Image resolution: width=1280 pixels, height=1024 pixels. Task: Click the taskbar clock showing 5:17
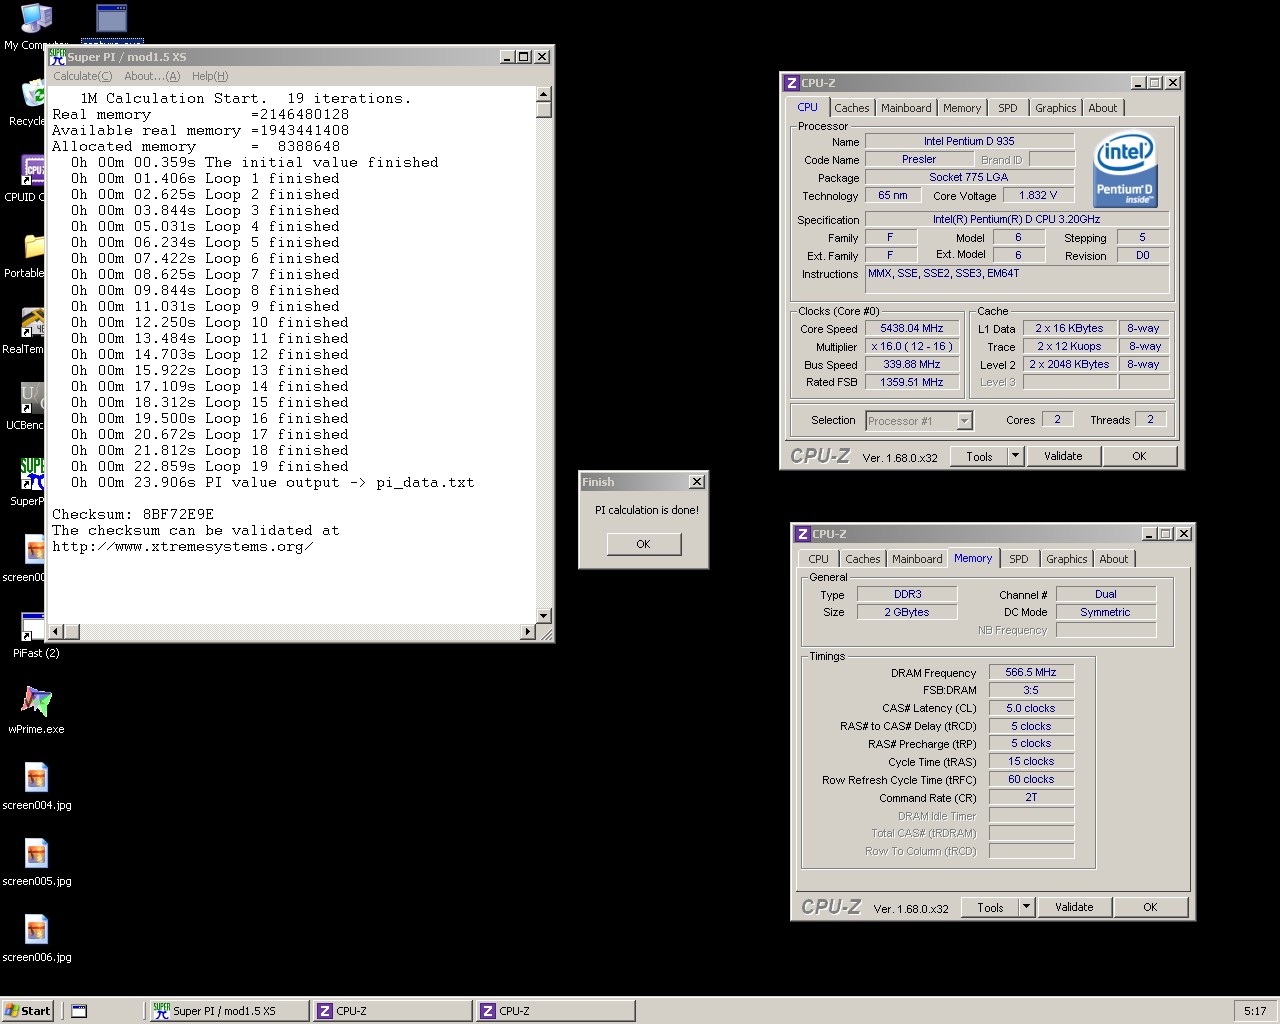[x=1255, y=1011]
